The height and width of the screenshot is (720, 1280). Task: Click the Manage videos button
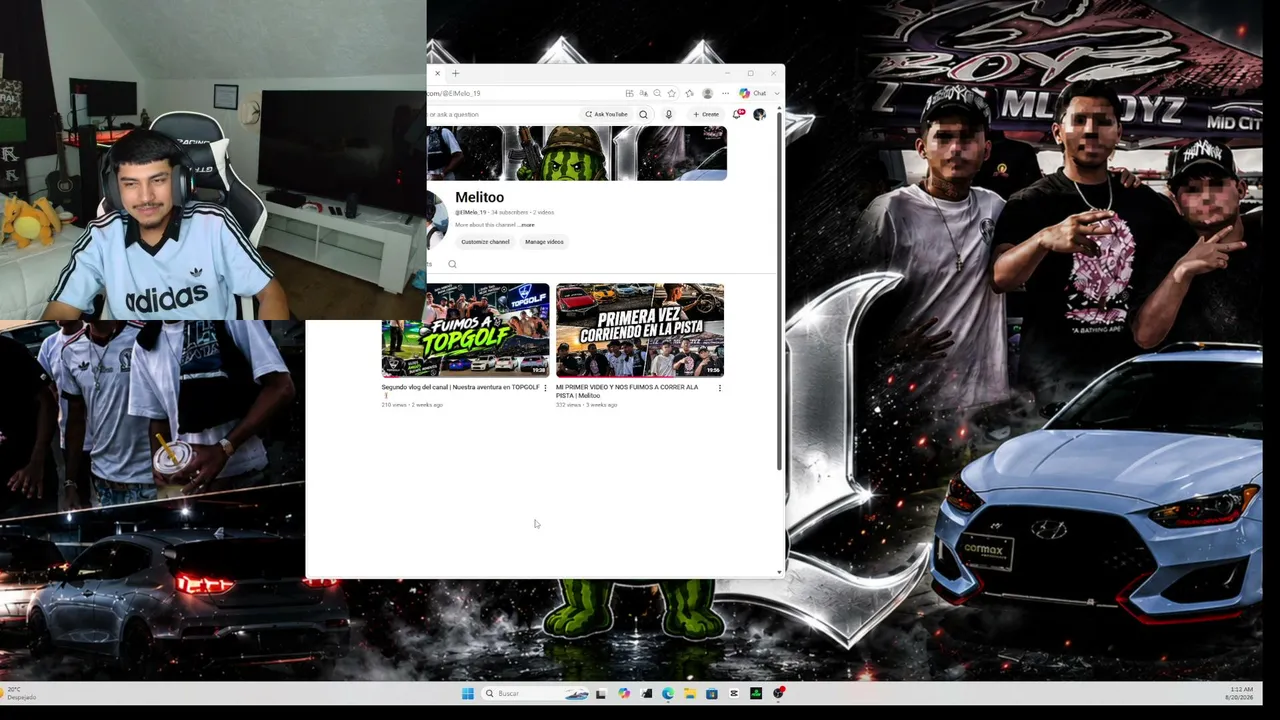pos(544,242)
